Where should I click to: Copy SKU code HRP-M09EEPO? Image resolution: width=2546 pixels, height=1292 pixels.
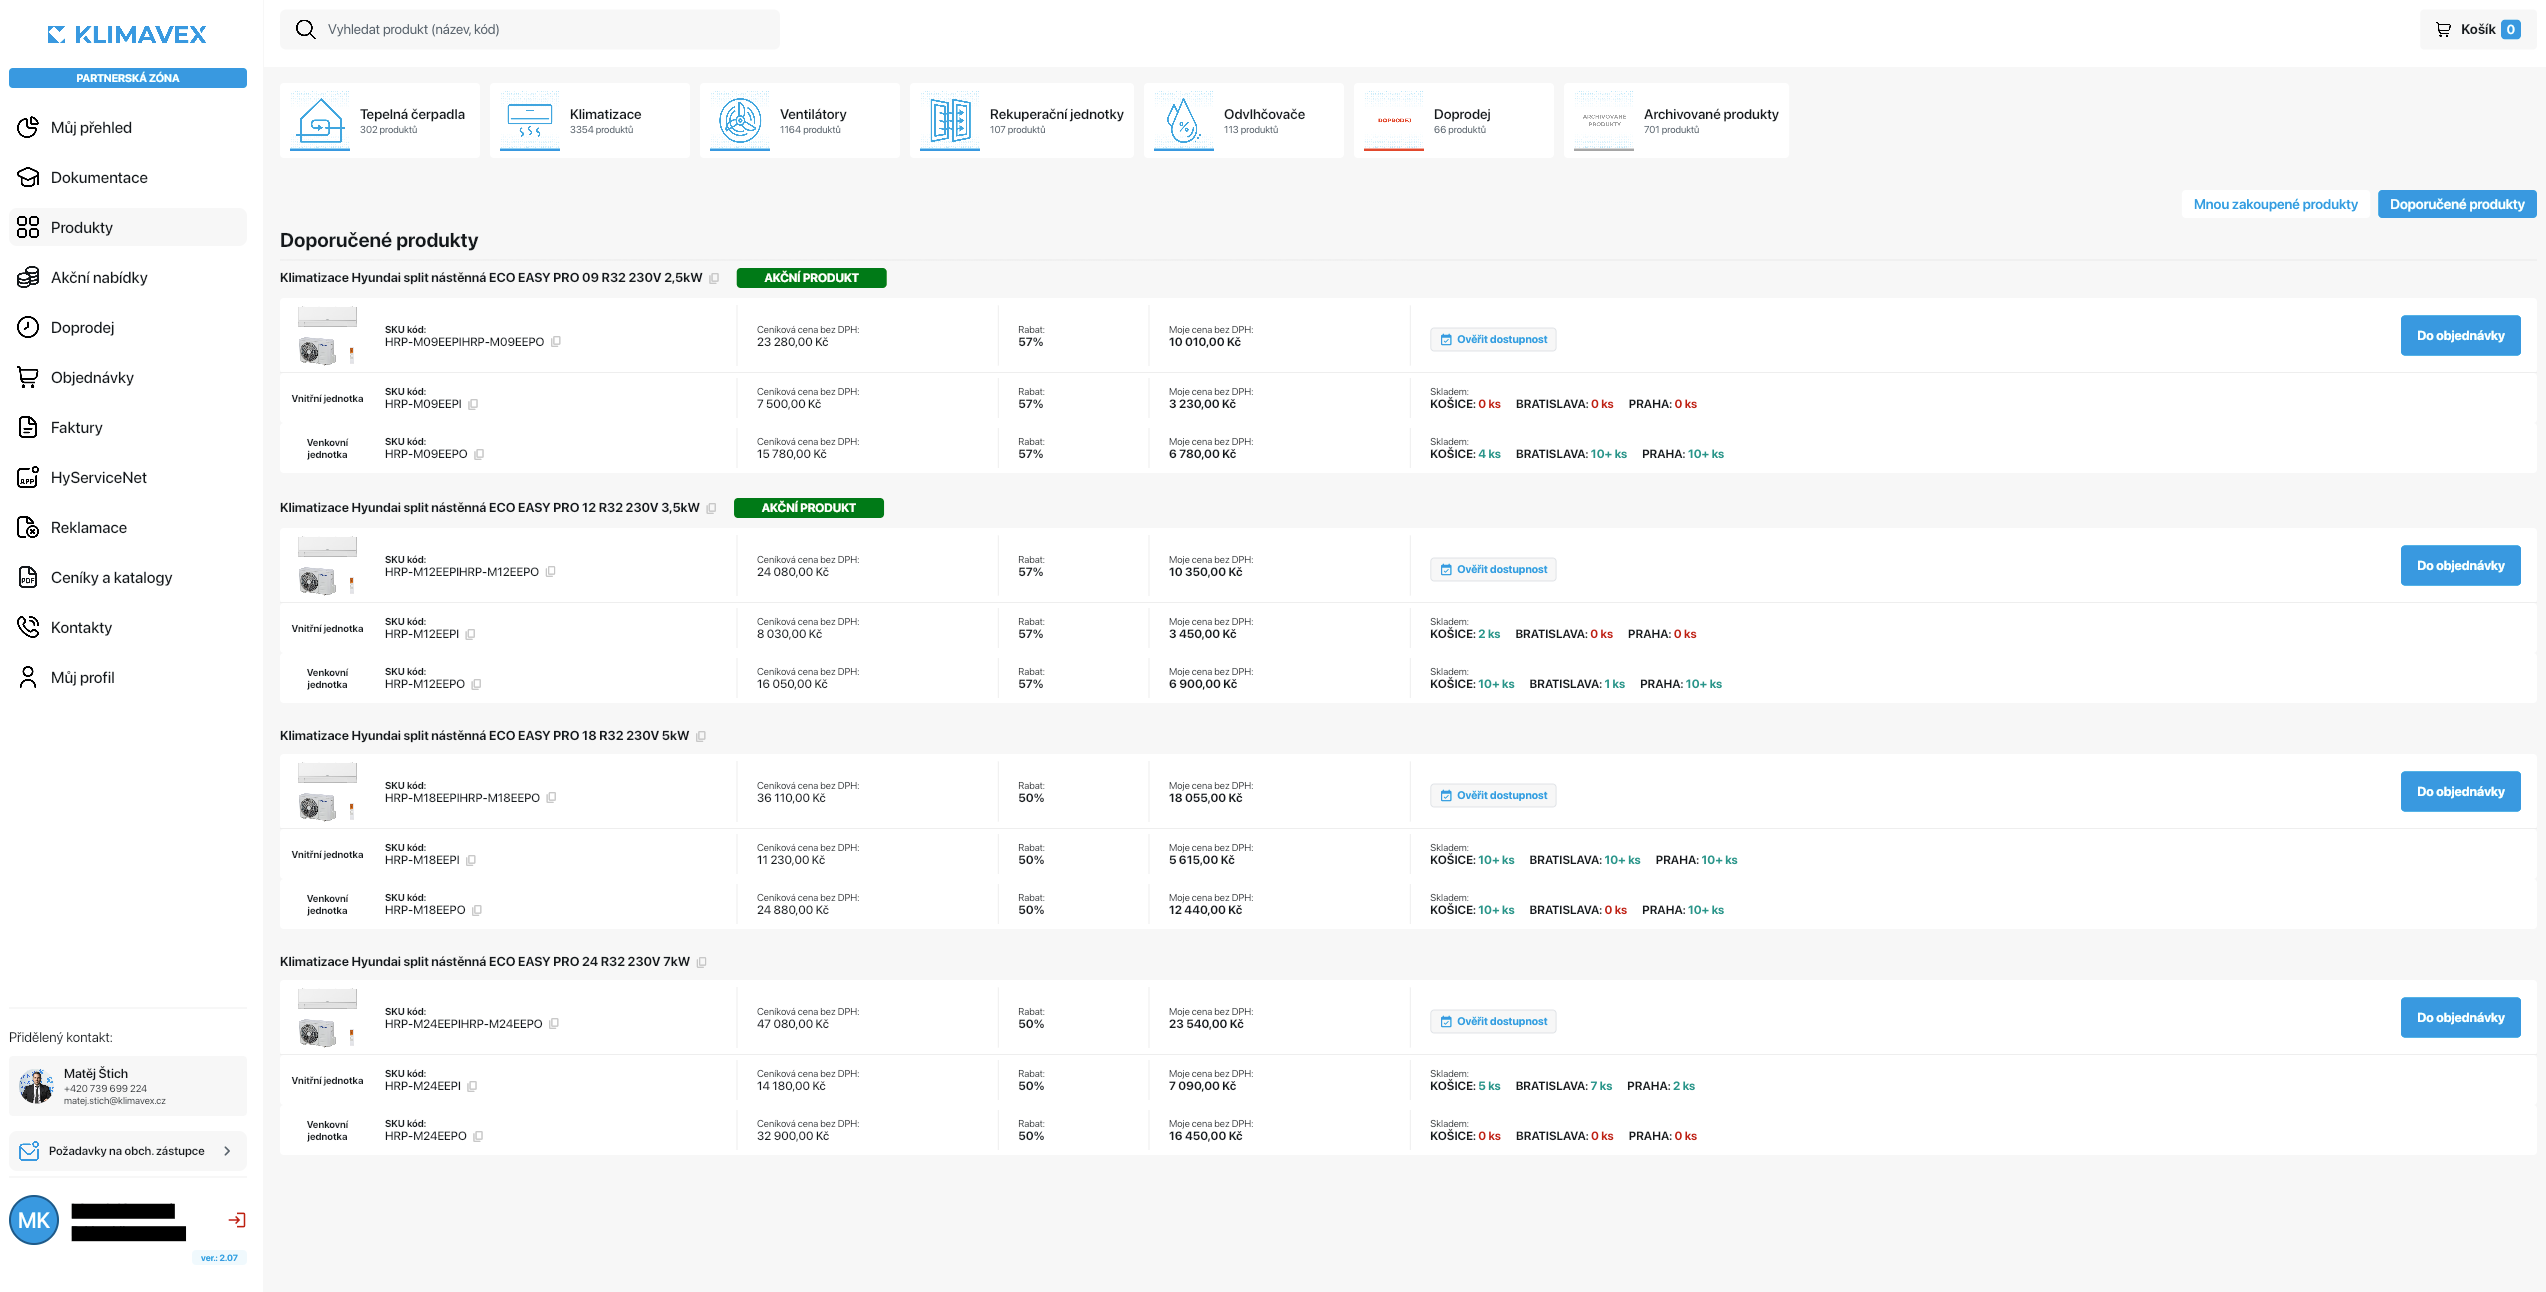click(479, 455)
